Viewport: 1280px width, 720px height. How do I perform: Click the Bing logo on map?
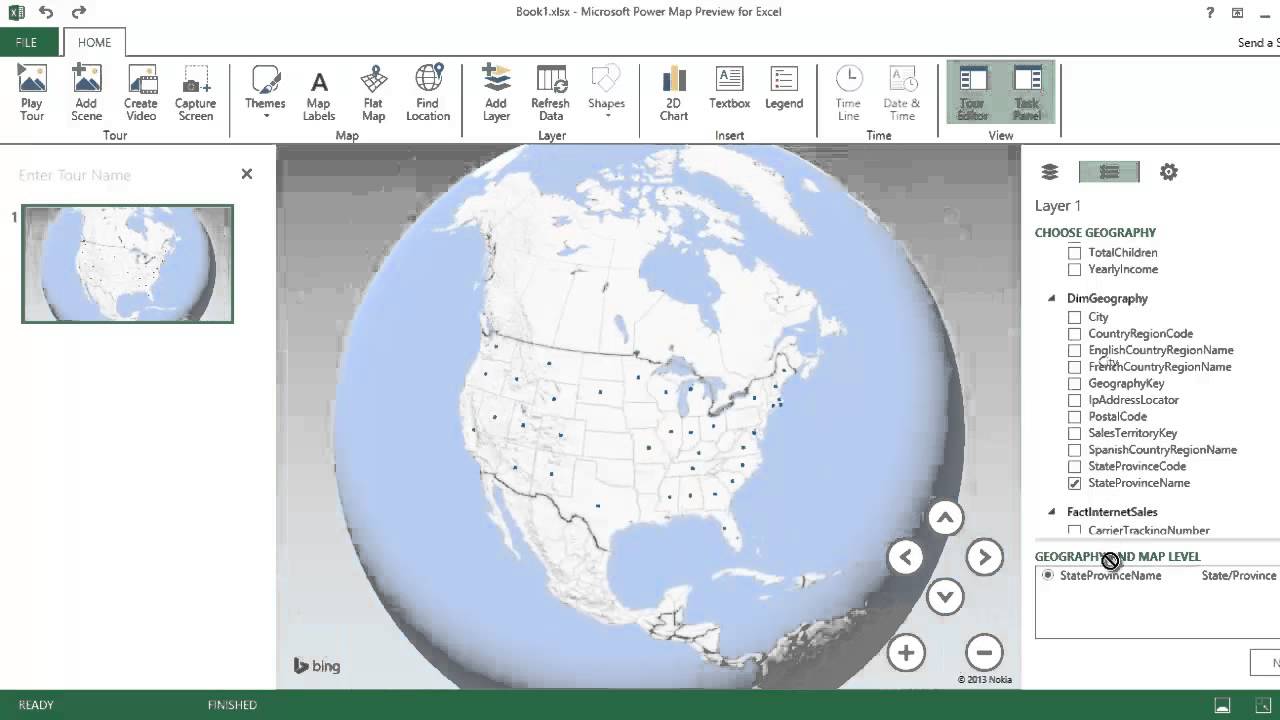(x=317, y=666)
